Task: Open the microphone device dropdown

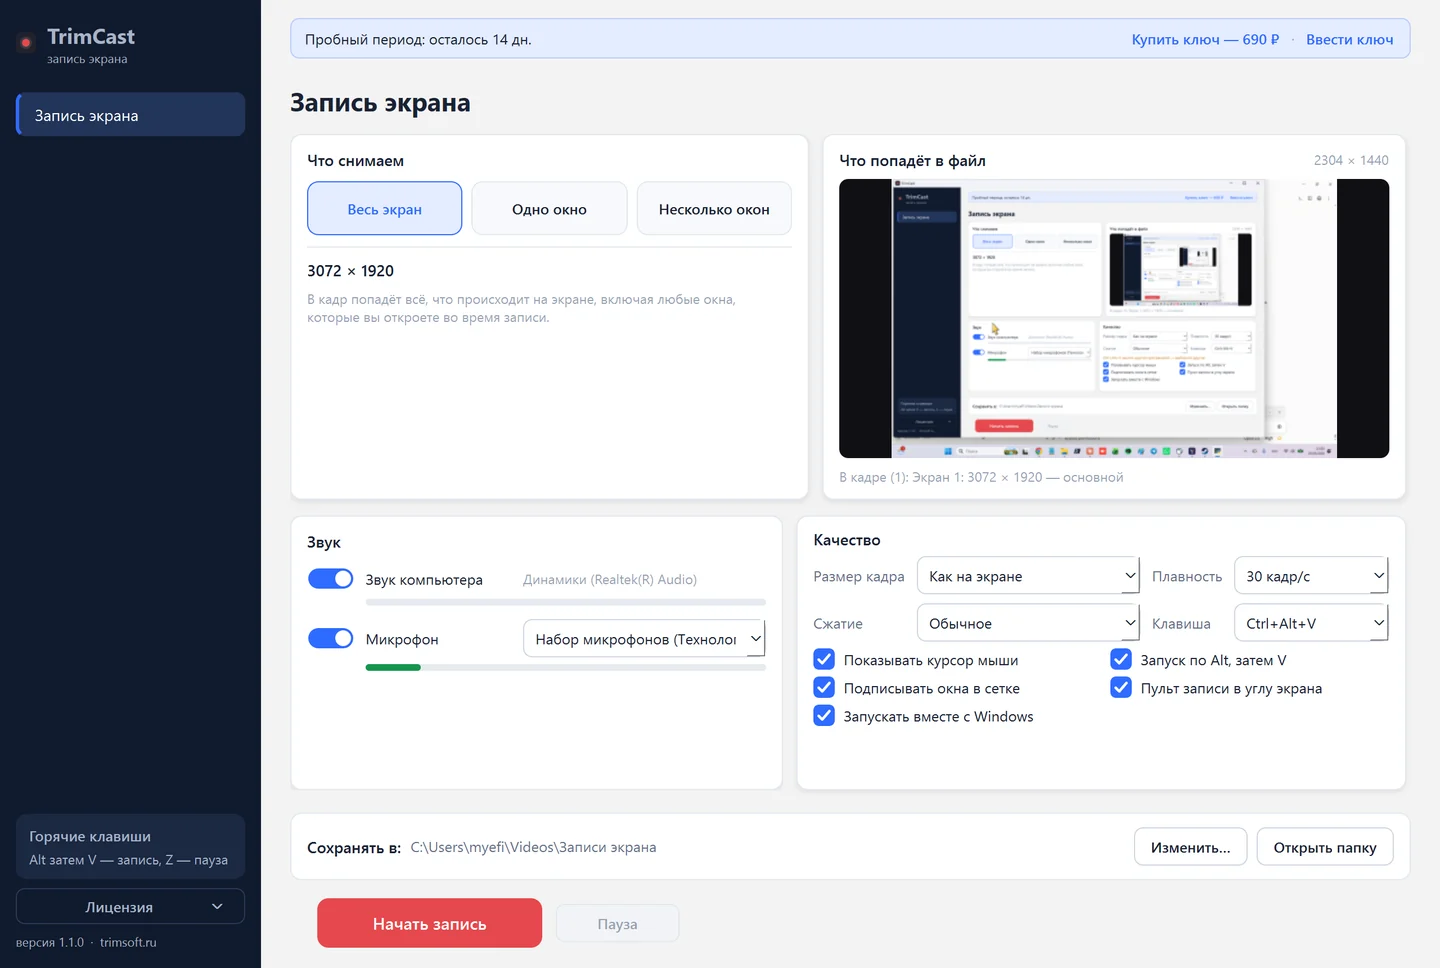Action: click(x=644, y=639)
